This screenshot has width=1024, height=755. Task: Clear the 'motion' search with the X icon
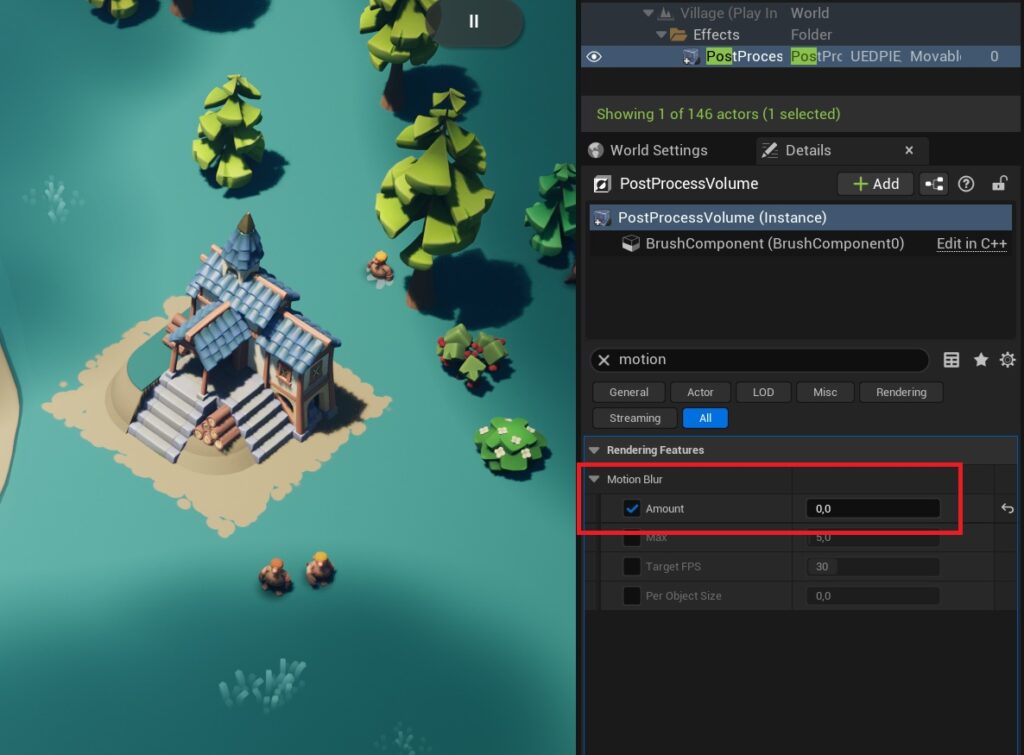pyautogui.click(x=604, y=360)
